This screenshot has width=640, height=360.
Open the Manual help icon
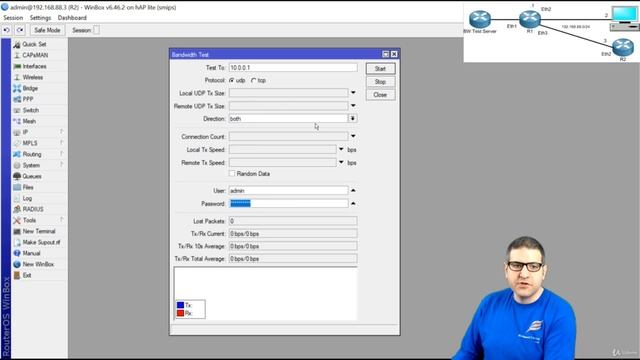[17, 253]
